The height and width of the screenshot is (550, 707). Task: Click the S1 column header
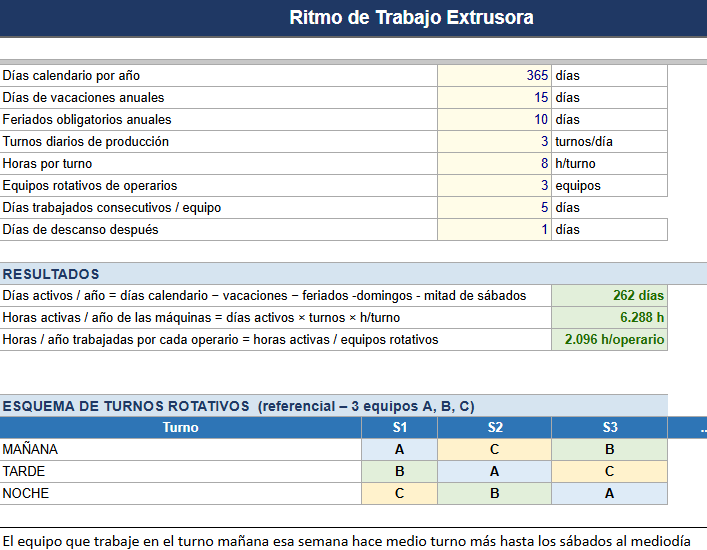(x=399, y=427)
